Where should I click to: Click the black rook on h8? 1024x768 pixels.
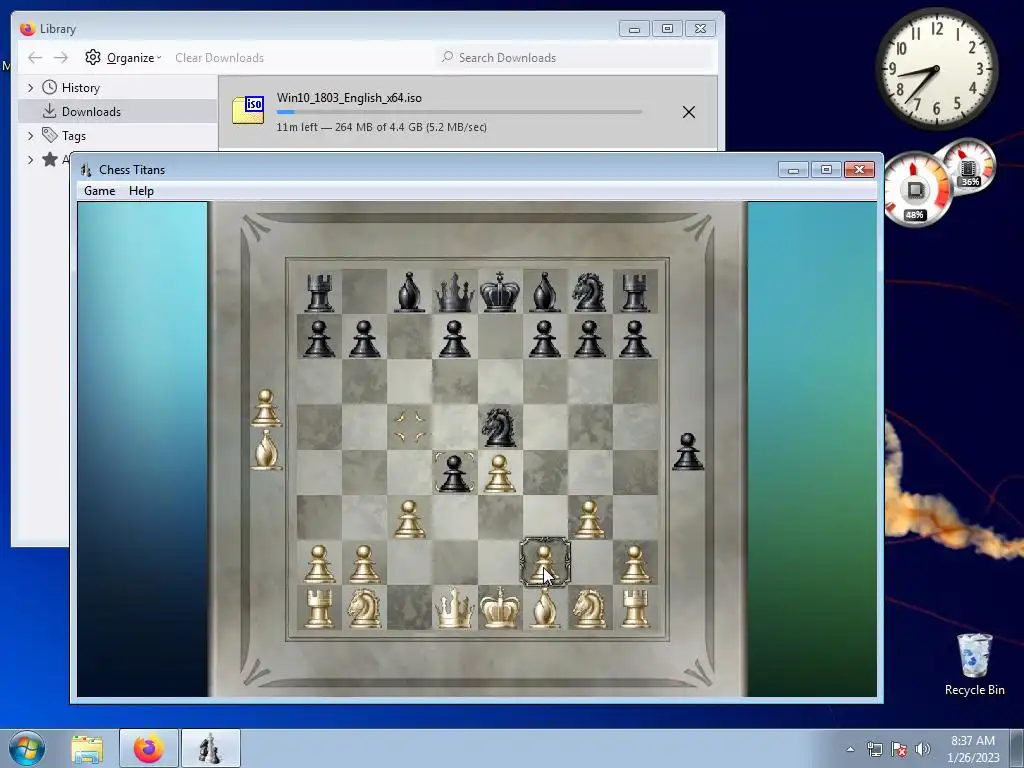(635, 293)
